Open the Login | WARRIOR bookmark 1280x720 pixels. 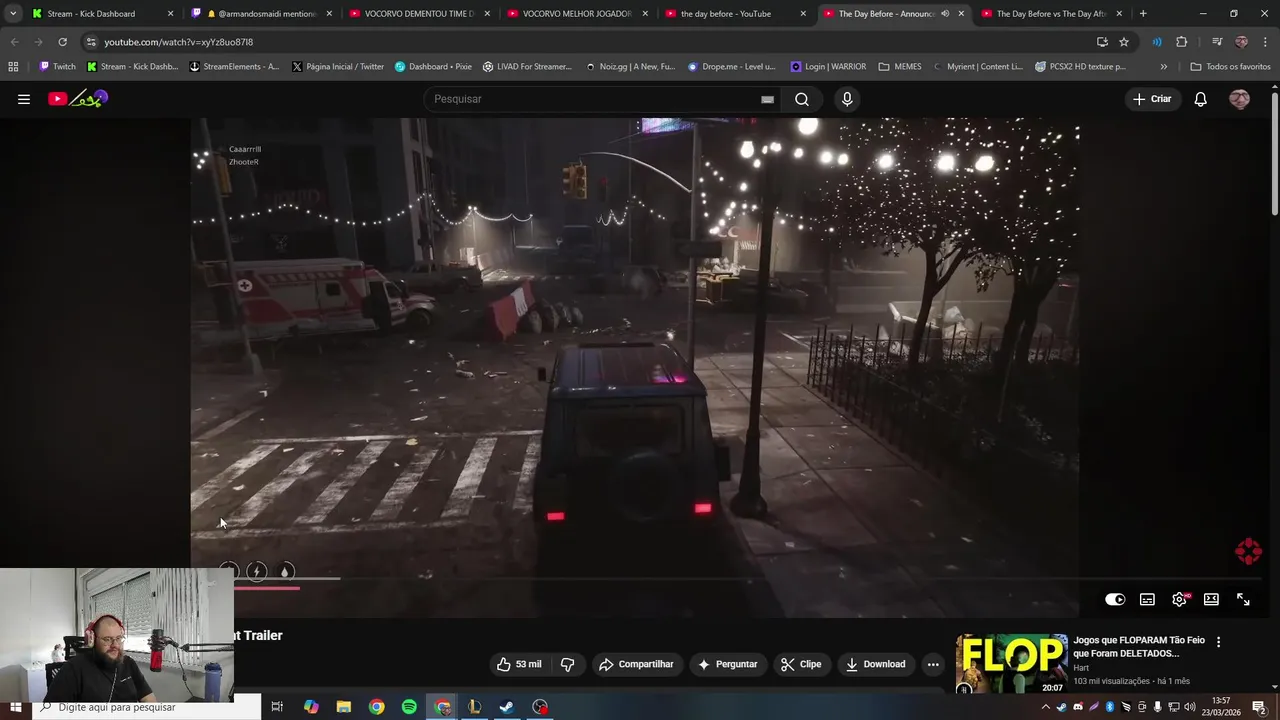828,67
